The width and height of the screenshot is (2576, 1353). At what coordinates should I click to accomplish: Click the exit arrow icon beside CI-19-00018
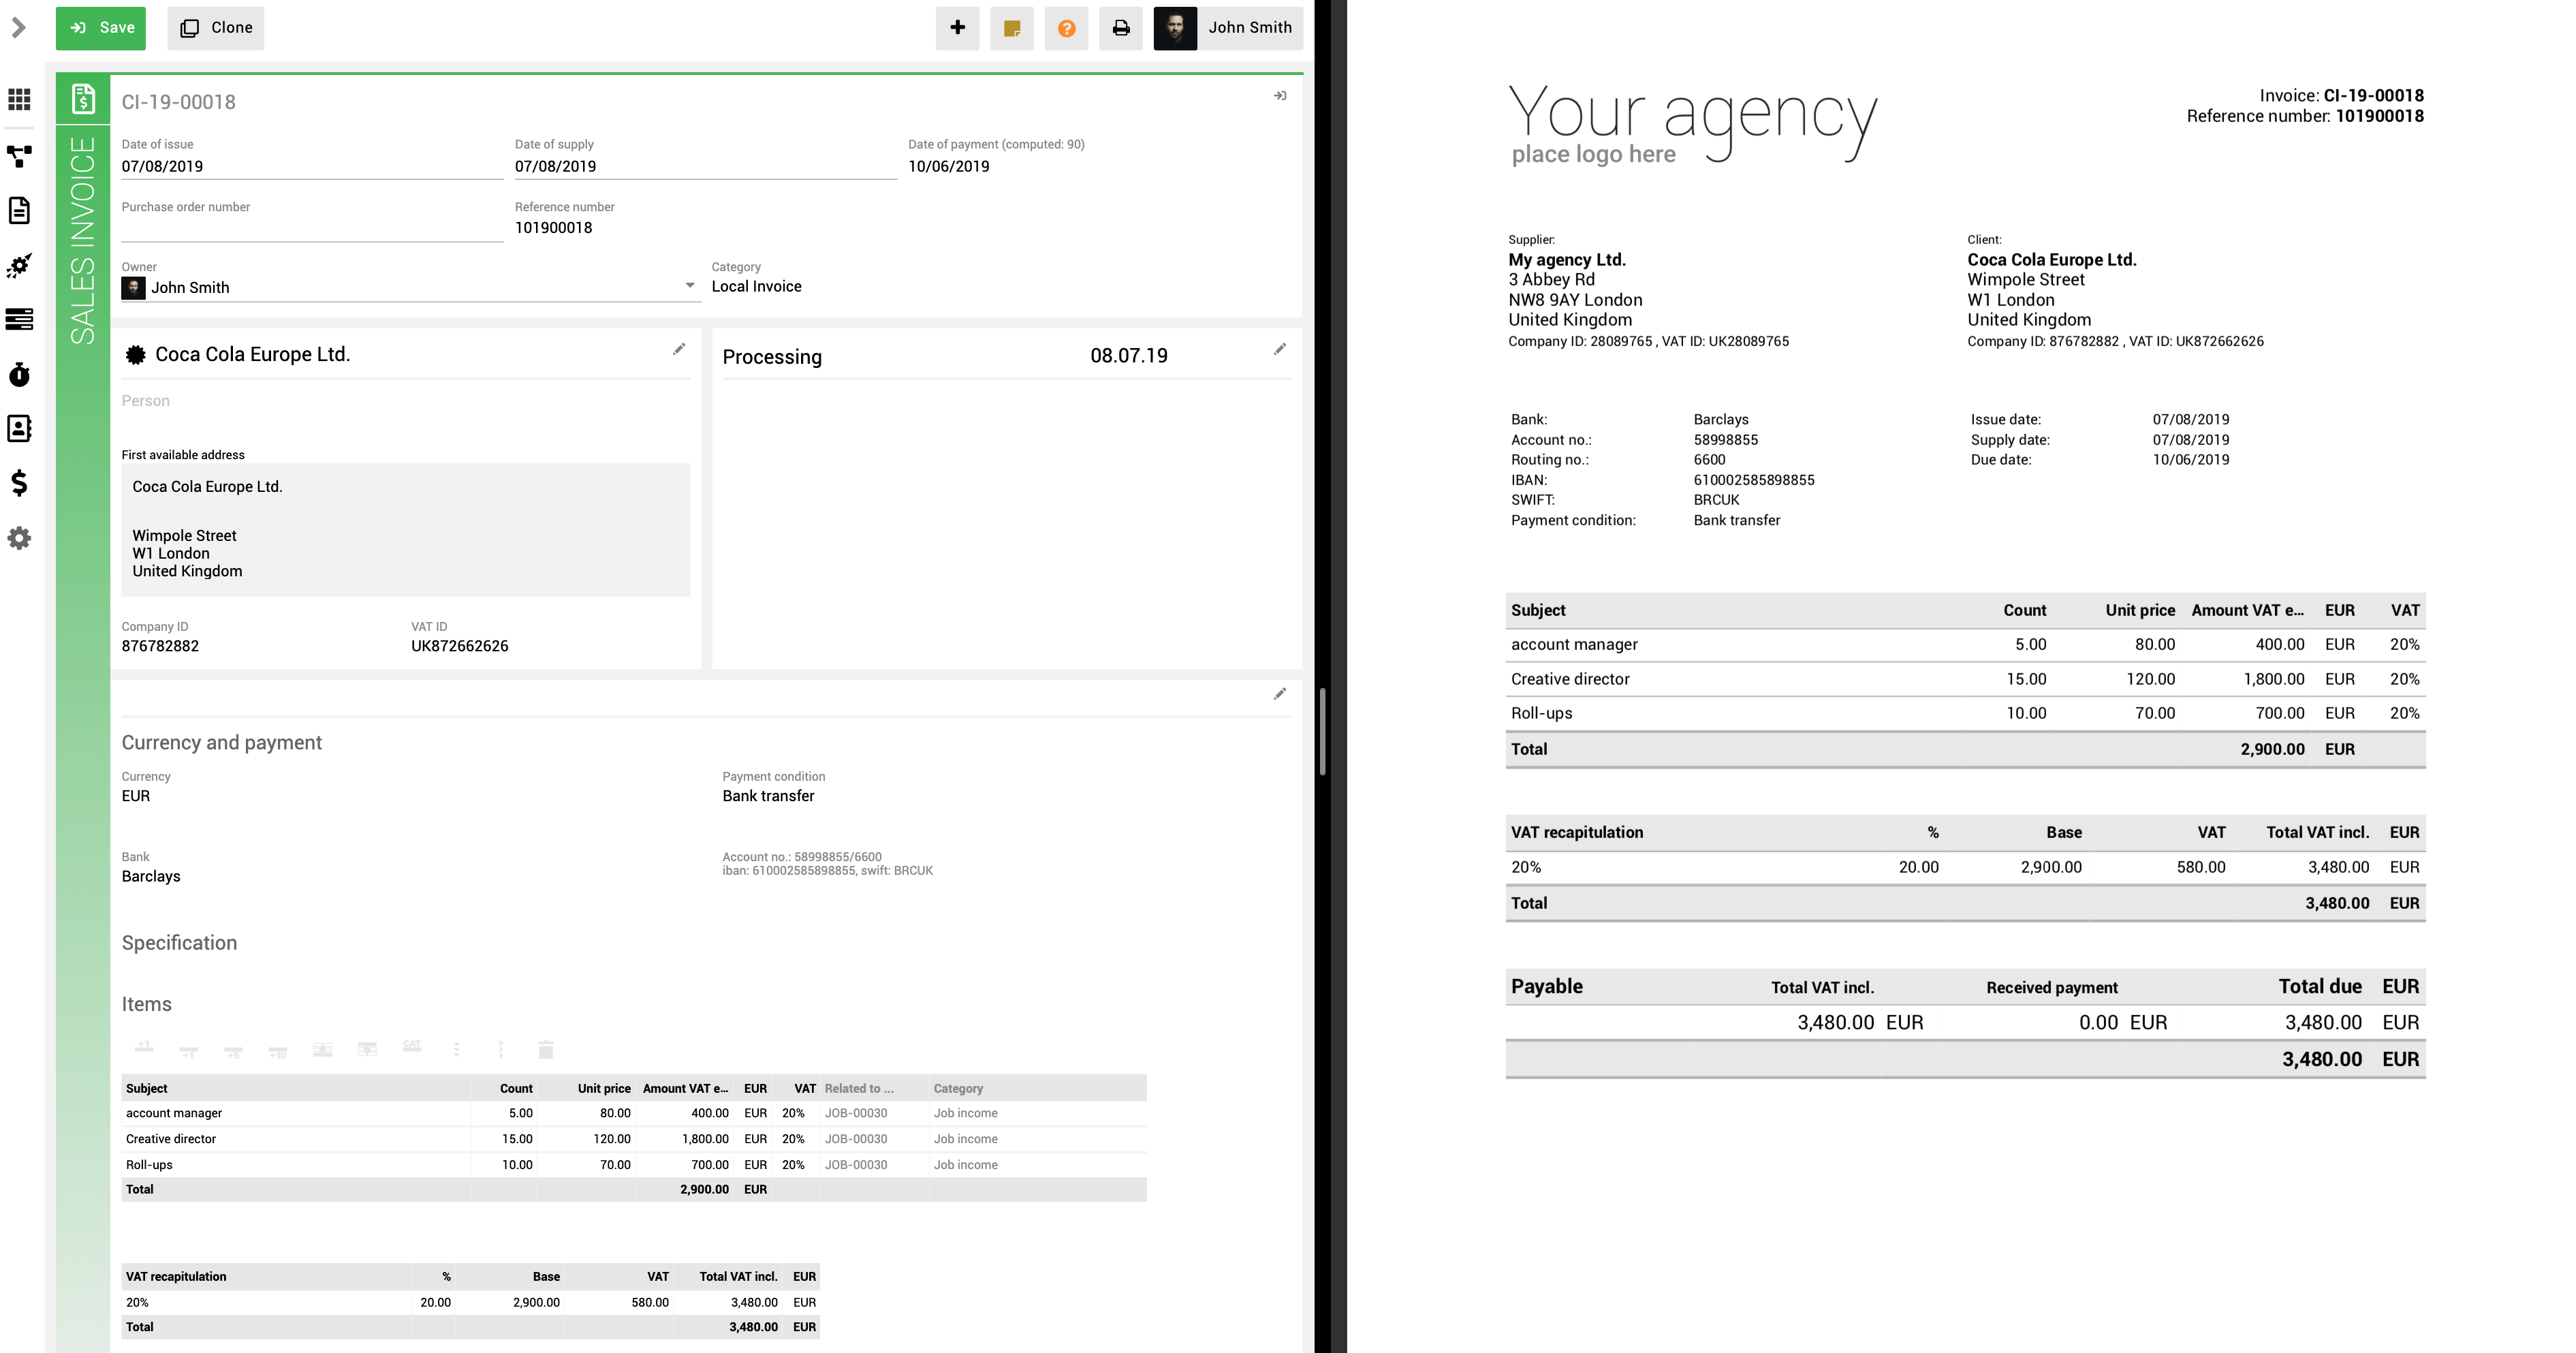pyautogui.click(x=1280, y=96)
